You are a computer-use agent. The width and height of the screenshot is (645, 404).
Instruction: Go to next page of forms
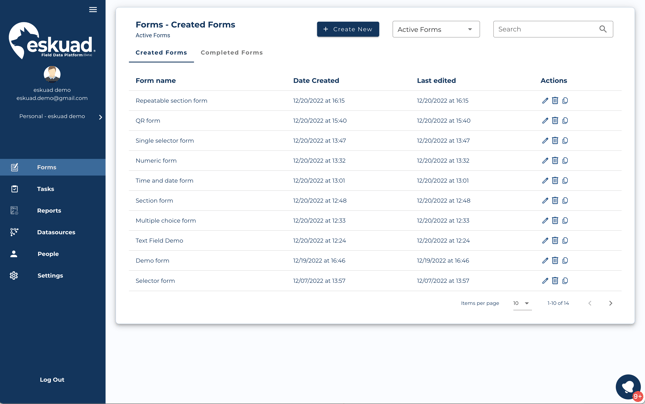click(611, 303)
